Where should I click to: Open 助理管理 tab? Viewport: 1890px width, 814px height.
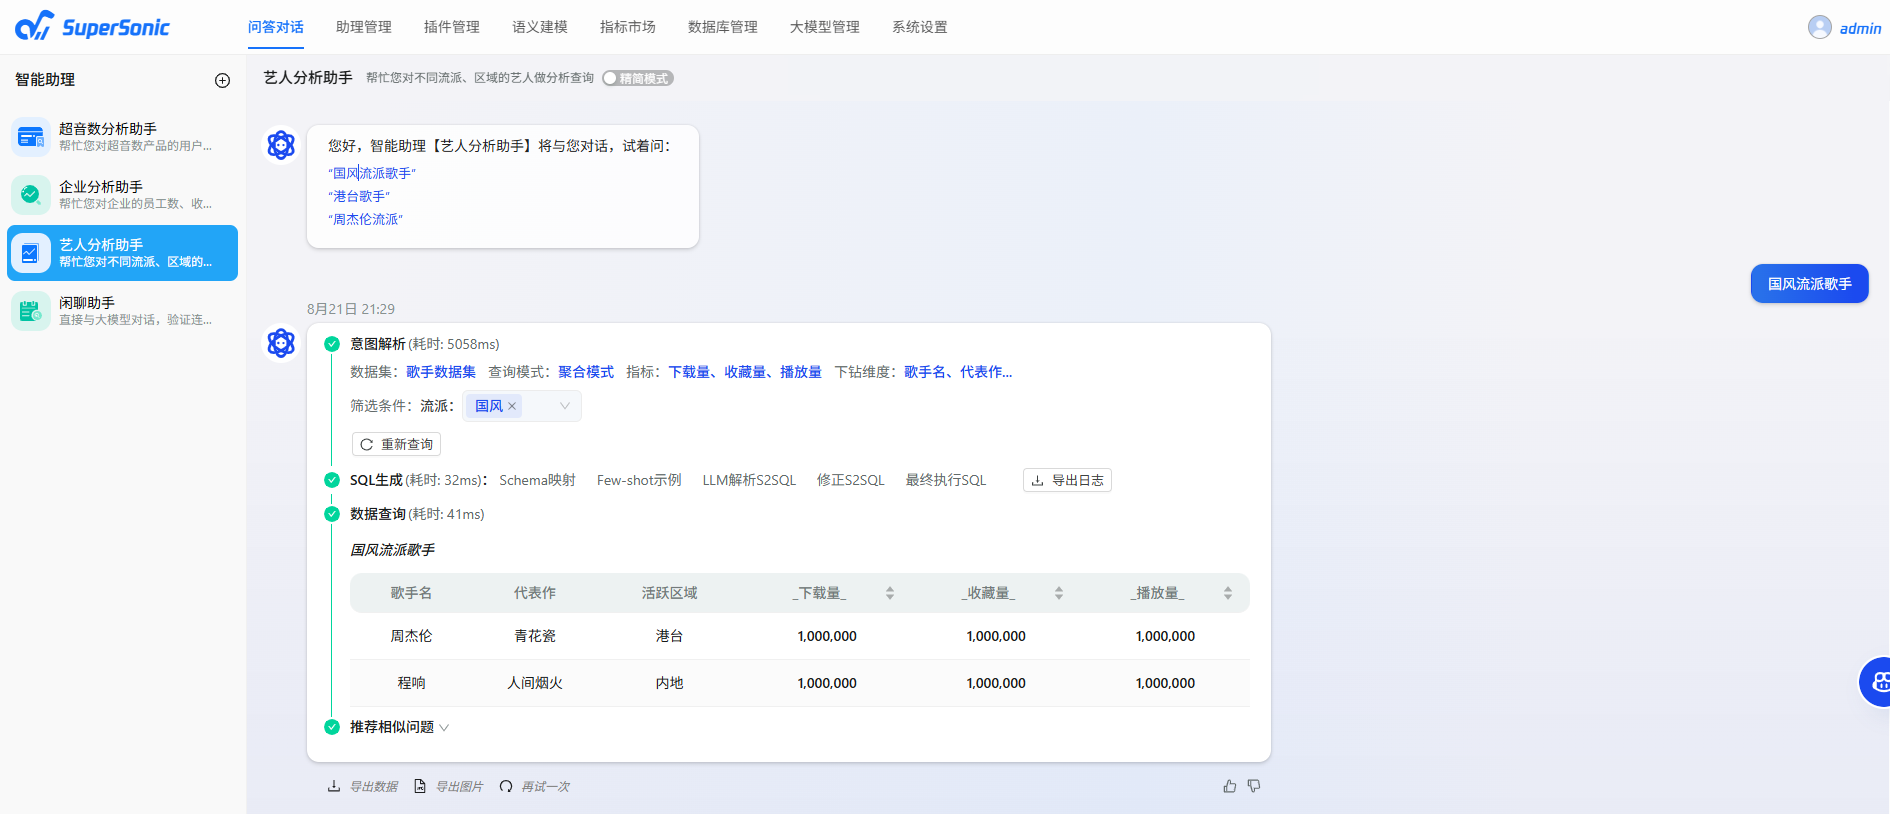coord(364,27)
